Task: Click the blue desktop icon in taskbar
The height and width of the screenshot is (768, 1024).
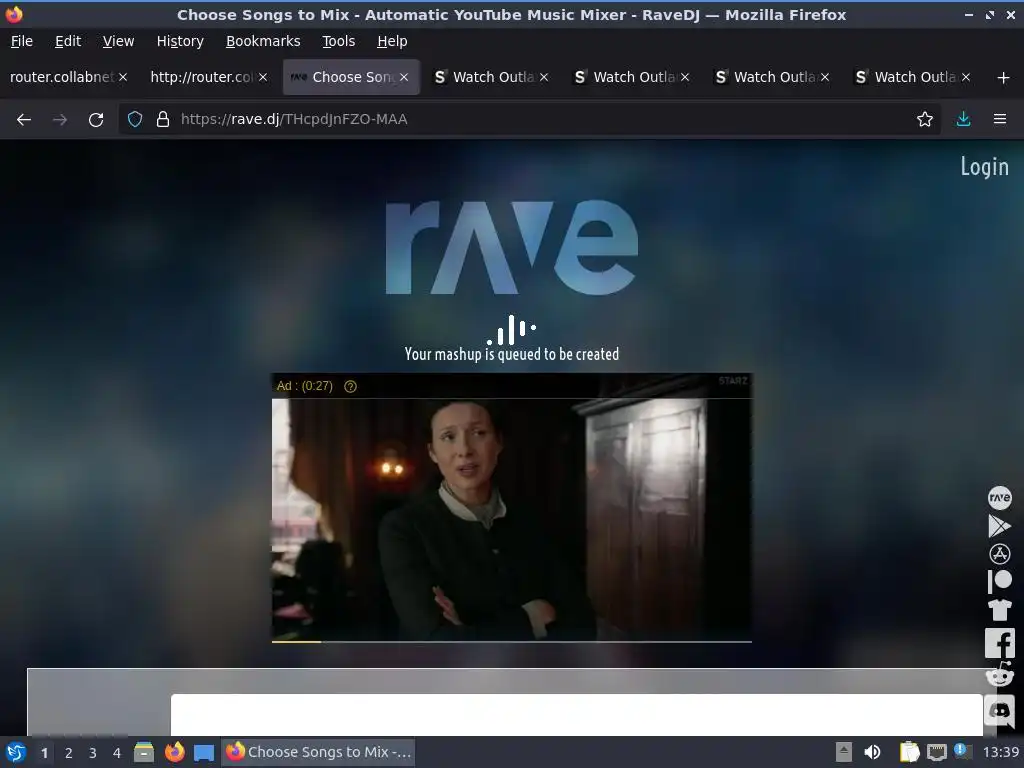Action: pyautogui.click(x=204, y=752)
